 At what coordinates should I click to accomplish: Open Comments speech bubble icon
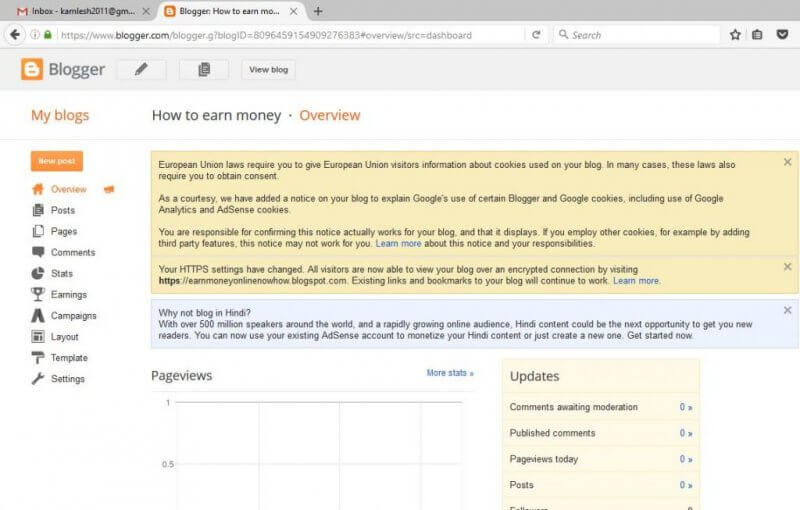tap(38, 252)
